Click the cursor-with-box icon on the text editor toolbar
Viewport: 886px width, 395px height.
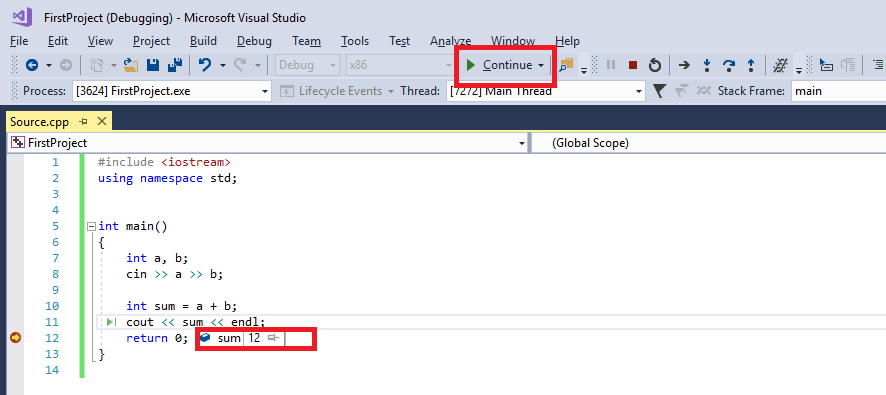point(826,66)
